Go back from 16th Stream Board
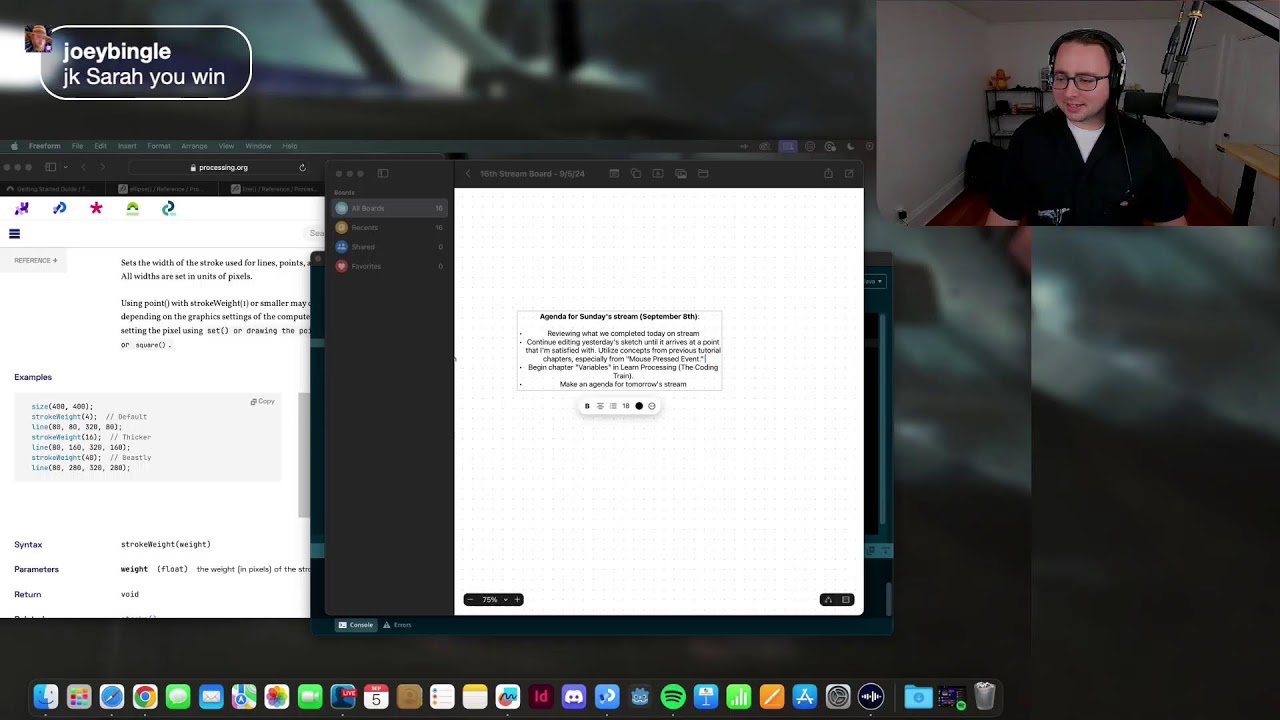 pyautogui.click(x=468, y=174)
